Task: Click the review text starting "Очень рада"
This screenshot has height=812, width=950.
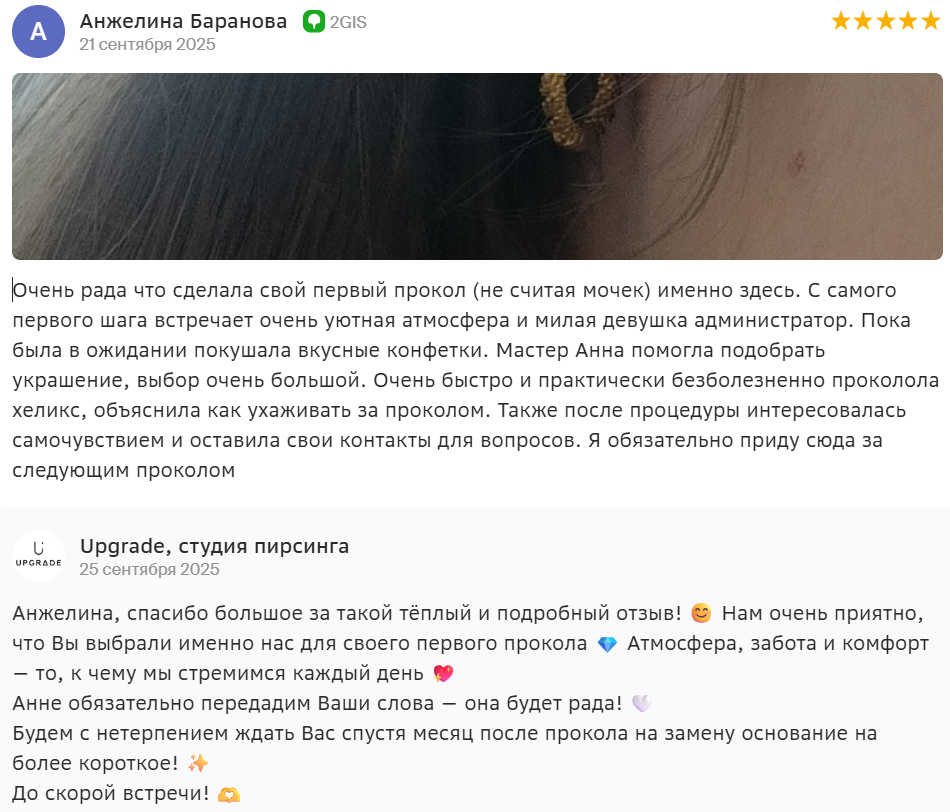Action: [476, 380]
